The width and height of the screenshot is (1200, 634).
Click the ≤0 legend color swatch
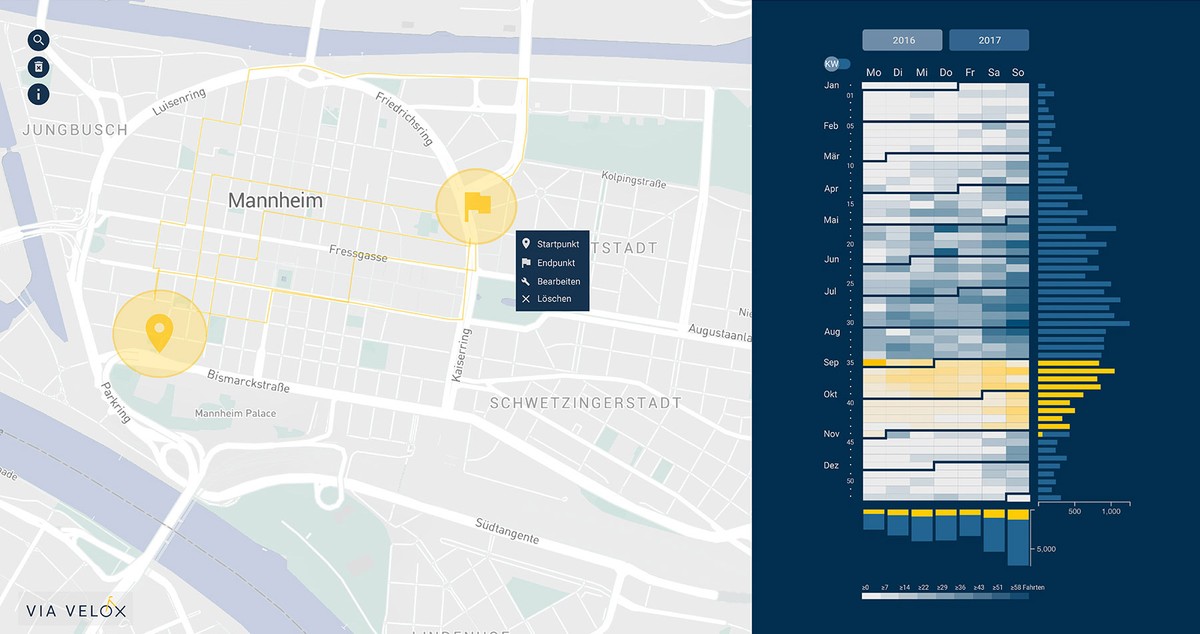[872, 596]
